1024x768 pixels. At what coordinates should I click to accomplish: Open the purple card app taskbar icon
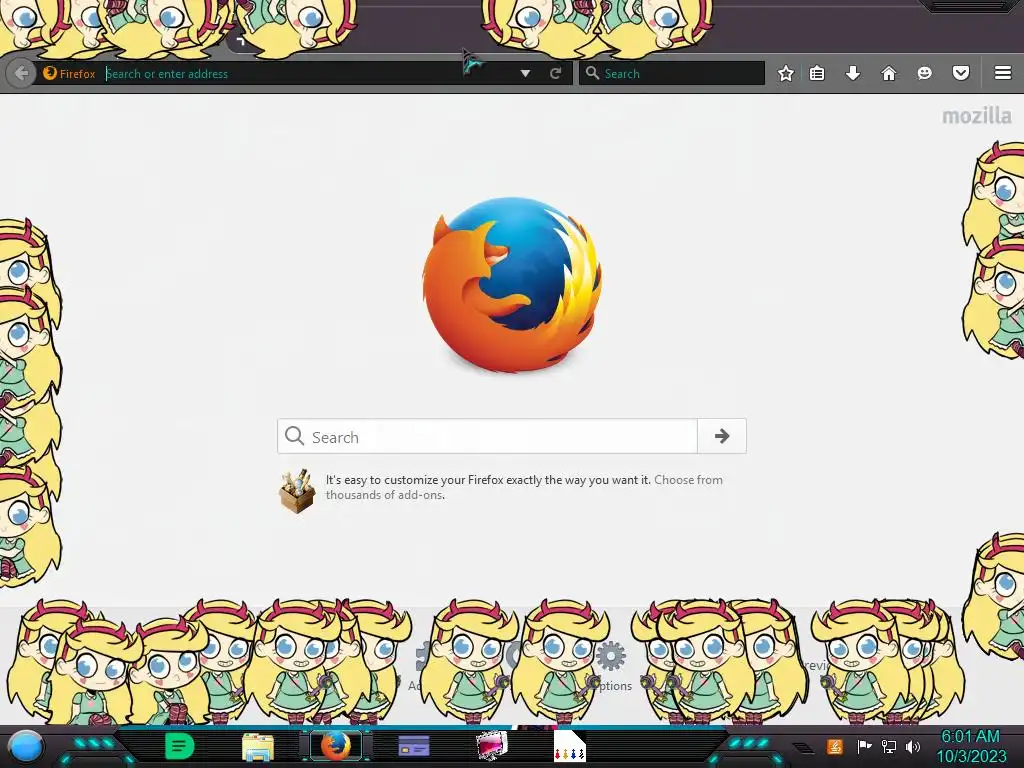(413, 746)
